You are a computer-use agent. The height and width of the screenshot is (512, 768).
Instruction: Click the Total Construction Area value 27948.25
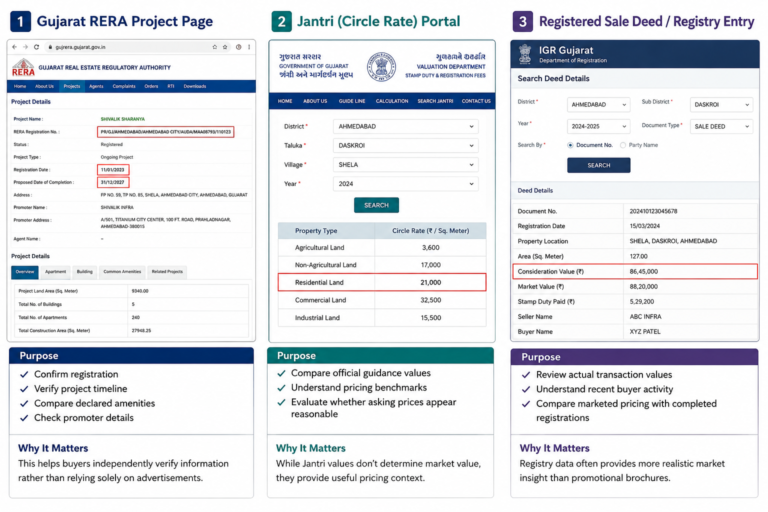(x=142, y=331)
